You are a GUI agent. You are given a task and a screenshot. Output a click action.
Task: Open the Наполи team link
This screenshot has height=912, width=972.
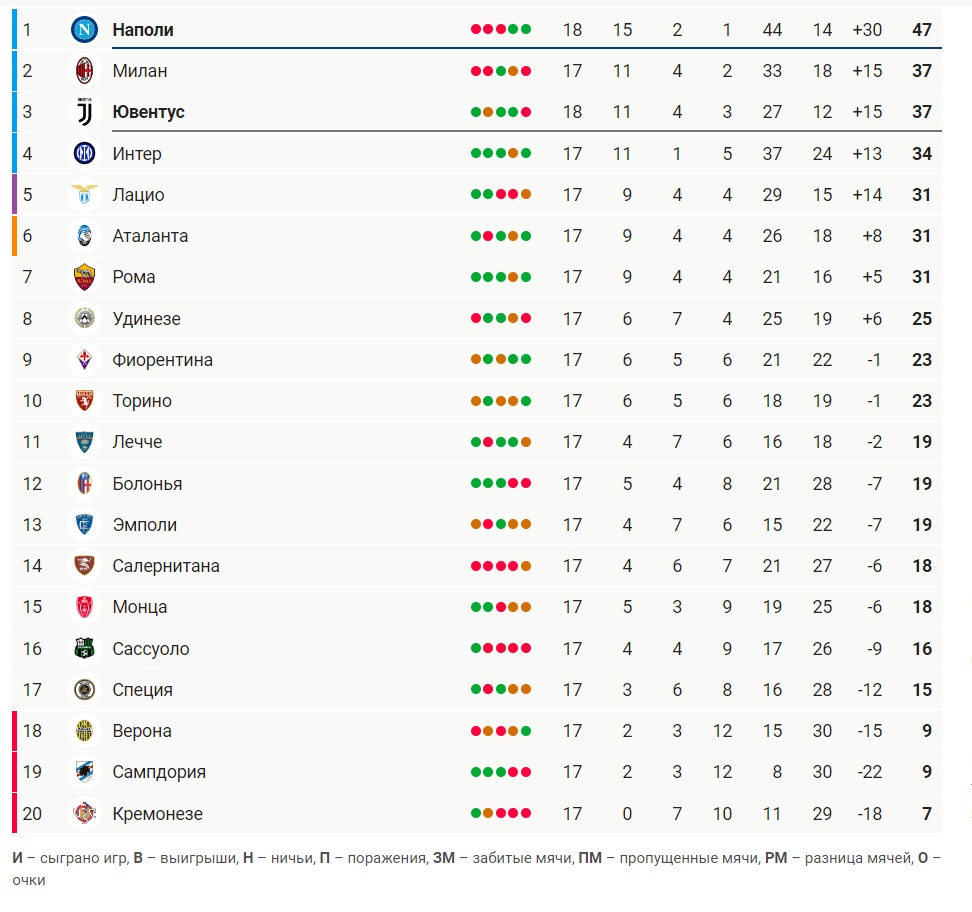[x=143, y=30]
